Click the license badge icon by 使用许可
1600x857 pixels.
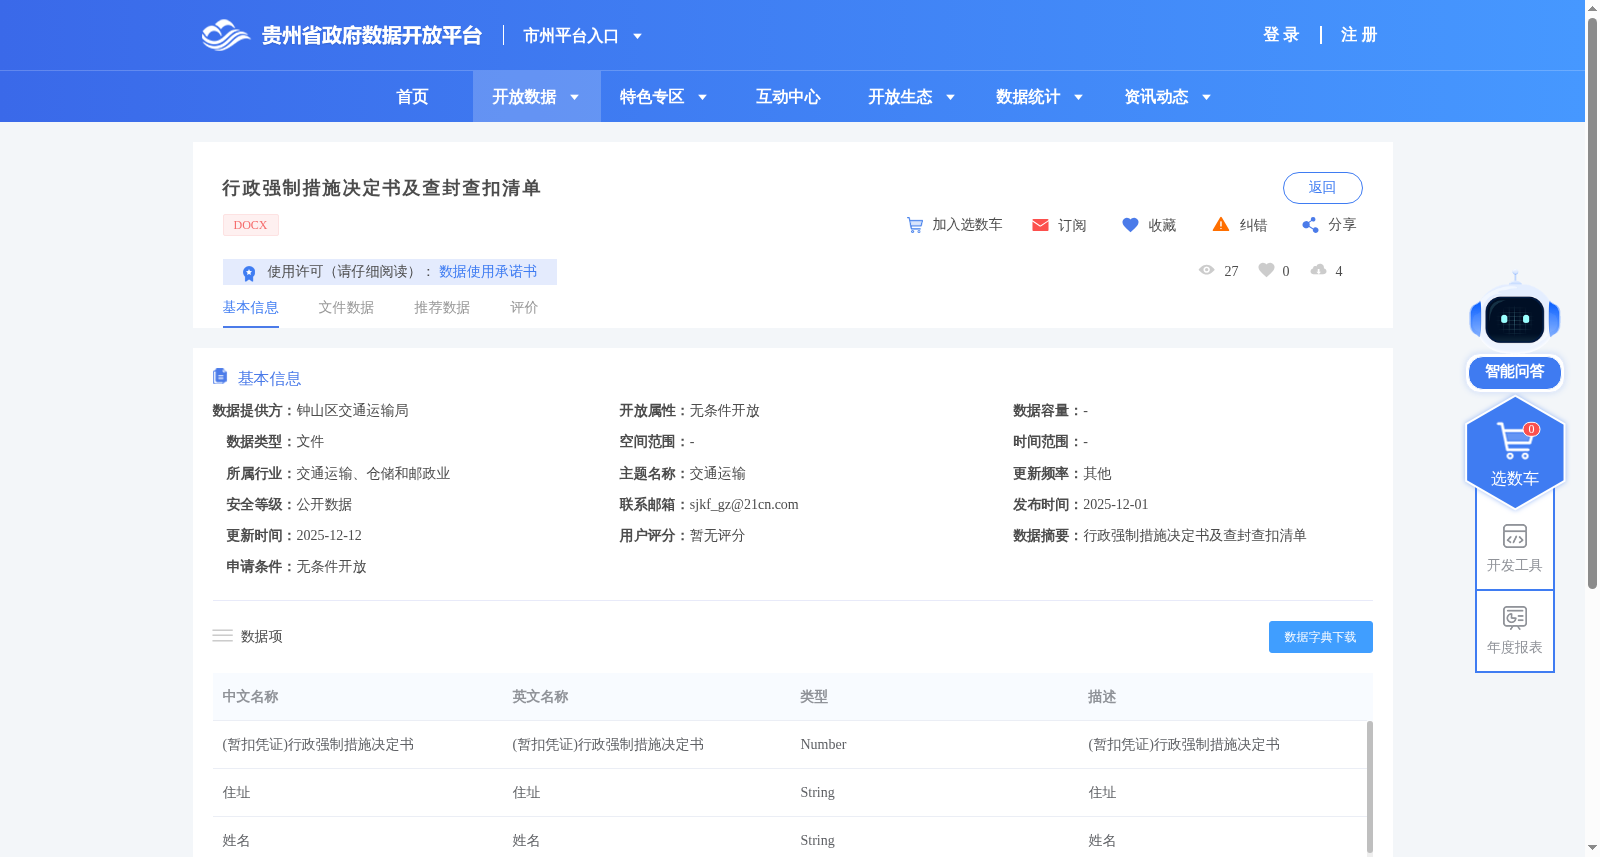pyautogui.click(x=249, y=272)
